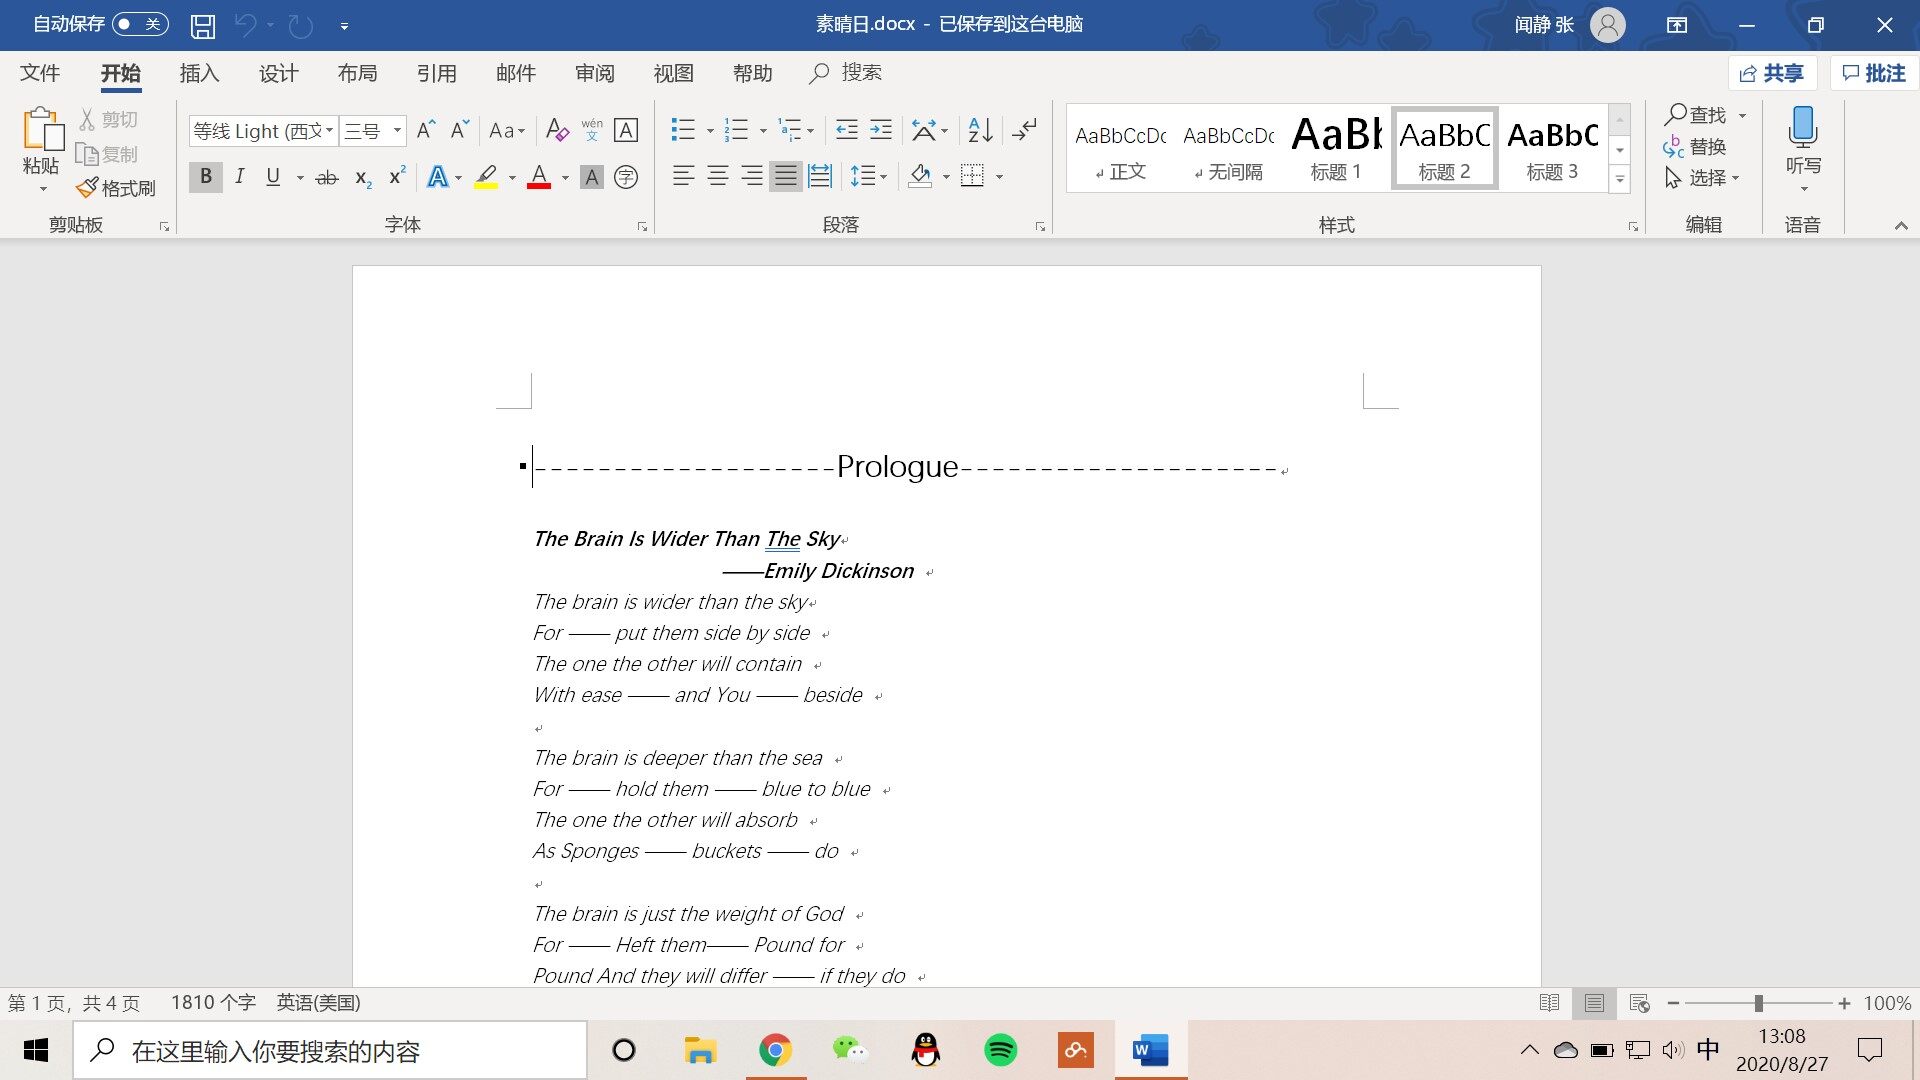This screenshot has width=1920, height=1080.
Task: Decrease font size with the A-down icon
Action: click(x=460, y=130)
